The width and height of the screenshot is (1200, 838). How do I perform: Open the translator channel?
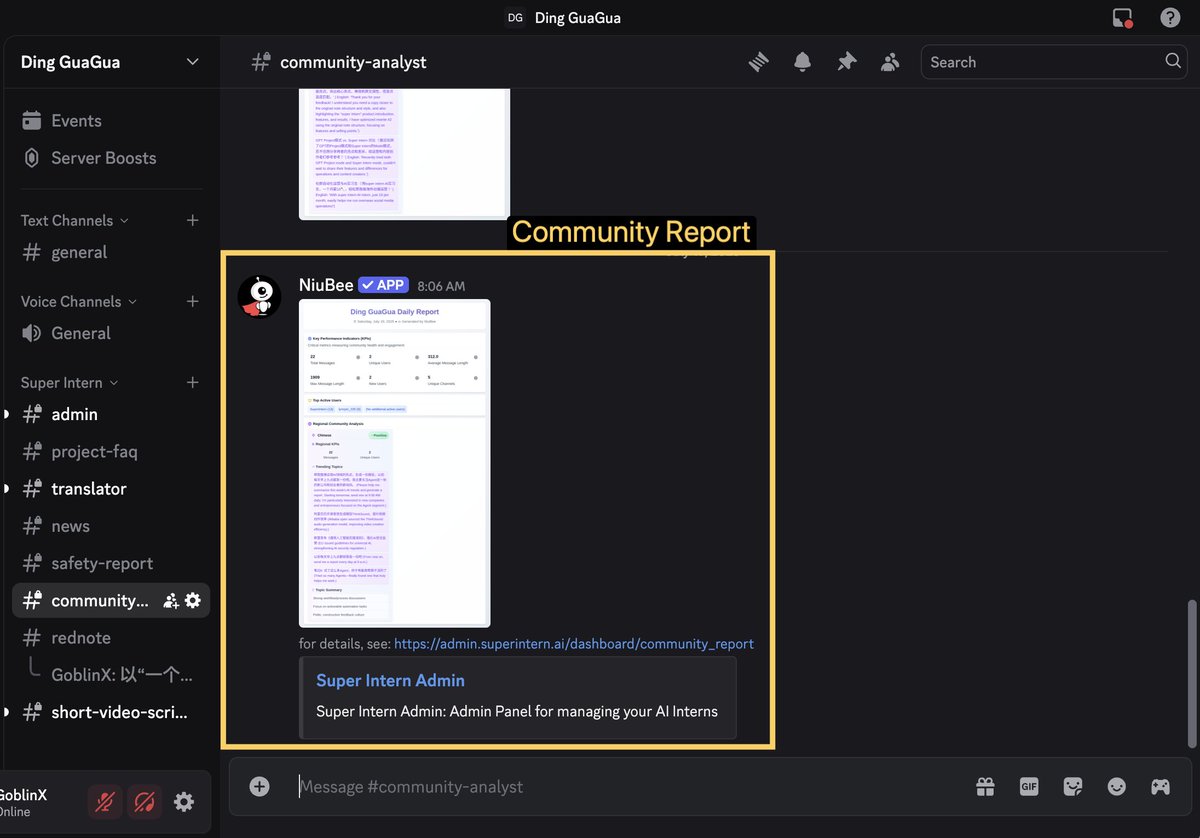110,488
